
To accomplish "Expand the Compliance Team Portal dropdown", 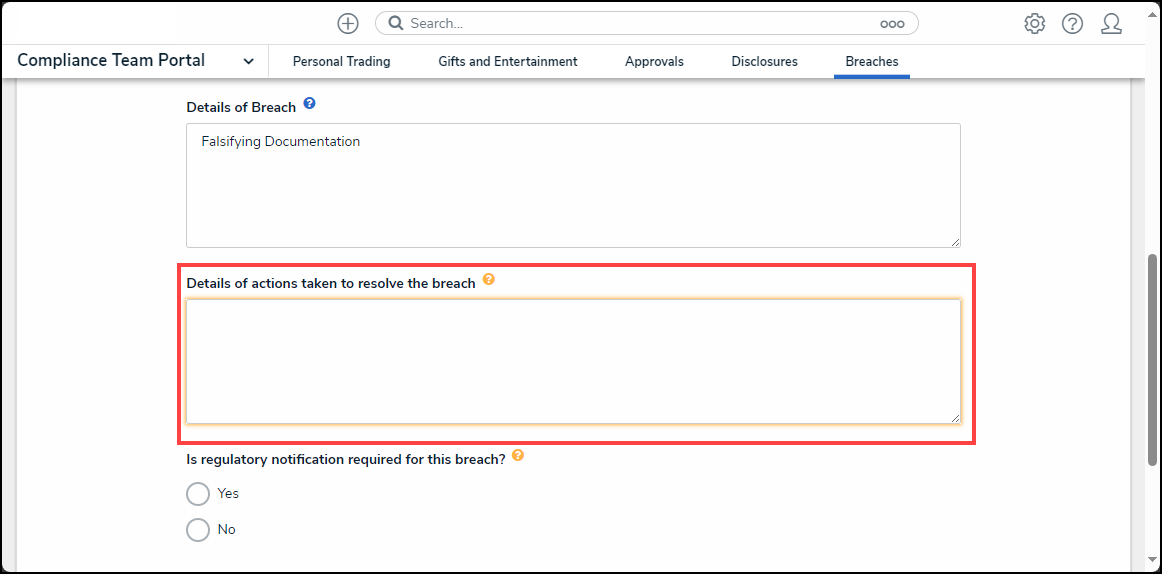I will click(x=248, y=62).
